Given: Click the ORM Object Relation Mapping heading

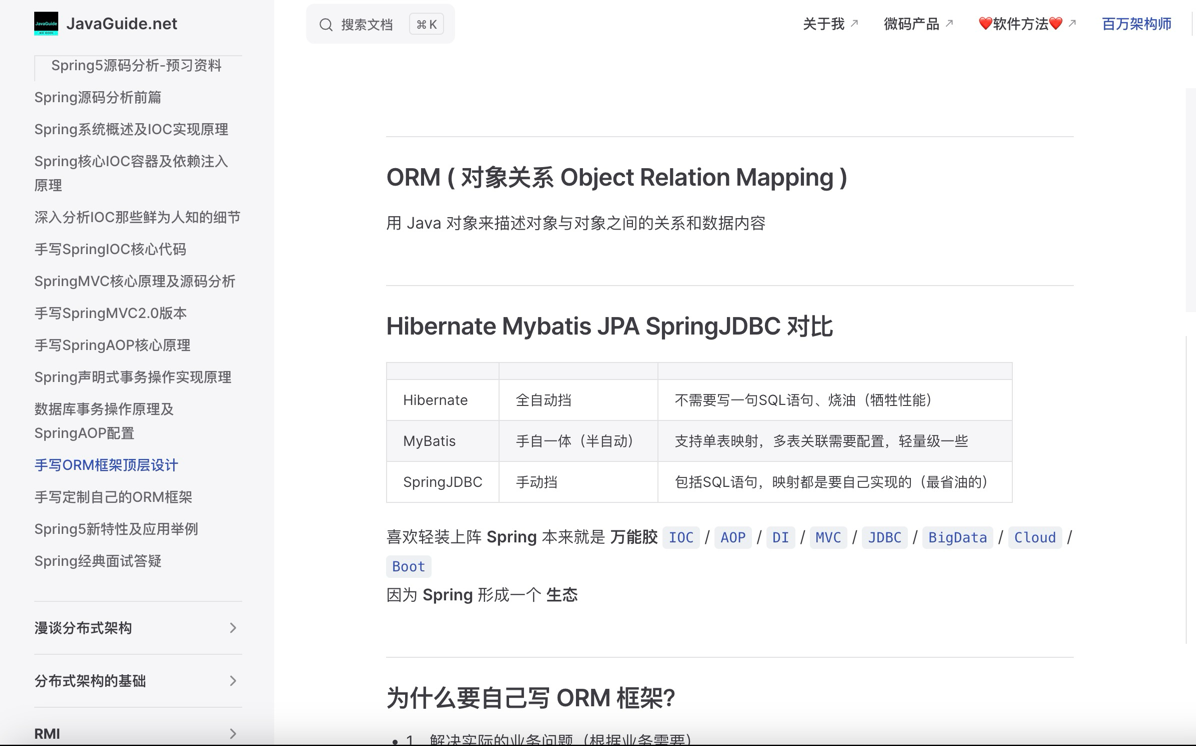Looking at the screenshot, I should 616,177.
